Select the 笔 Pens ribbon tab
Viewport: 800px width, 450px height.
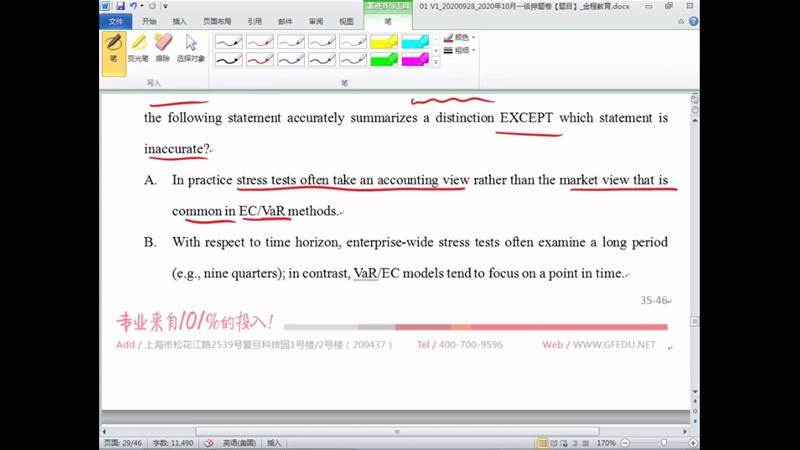point(388,21)
